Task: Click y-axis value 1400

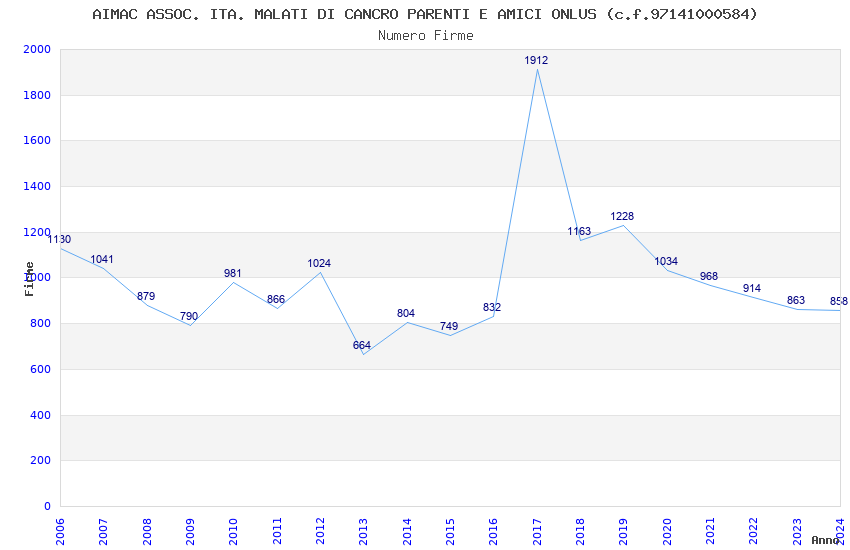Action: [x=37, y=186]
